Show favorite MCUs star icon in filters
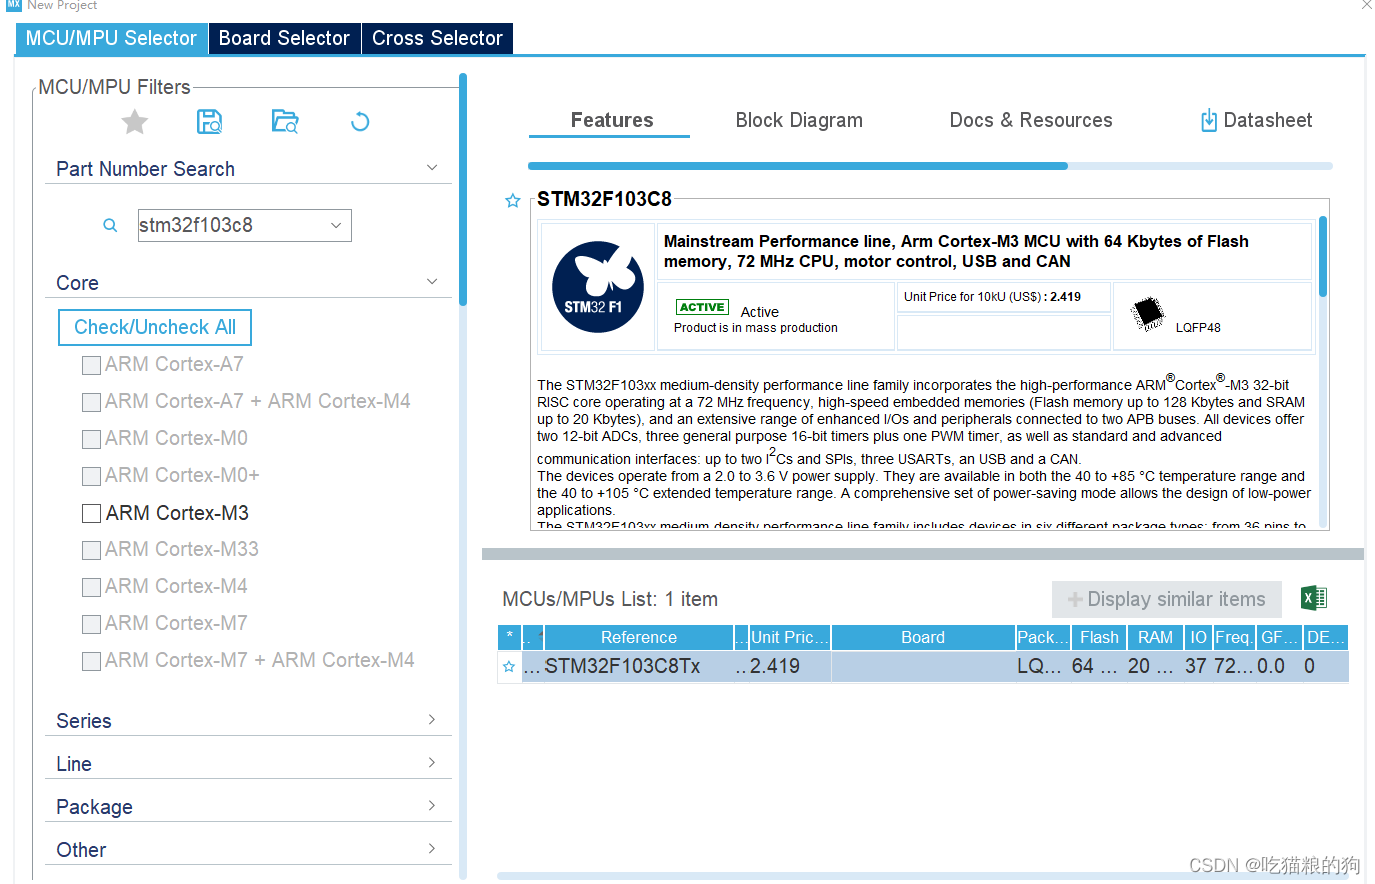Screen dimensions: 1375x884 135,122
